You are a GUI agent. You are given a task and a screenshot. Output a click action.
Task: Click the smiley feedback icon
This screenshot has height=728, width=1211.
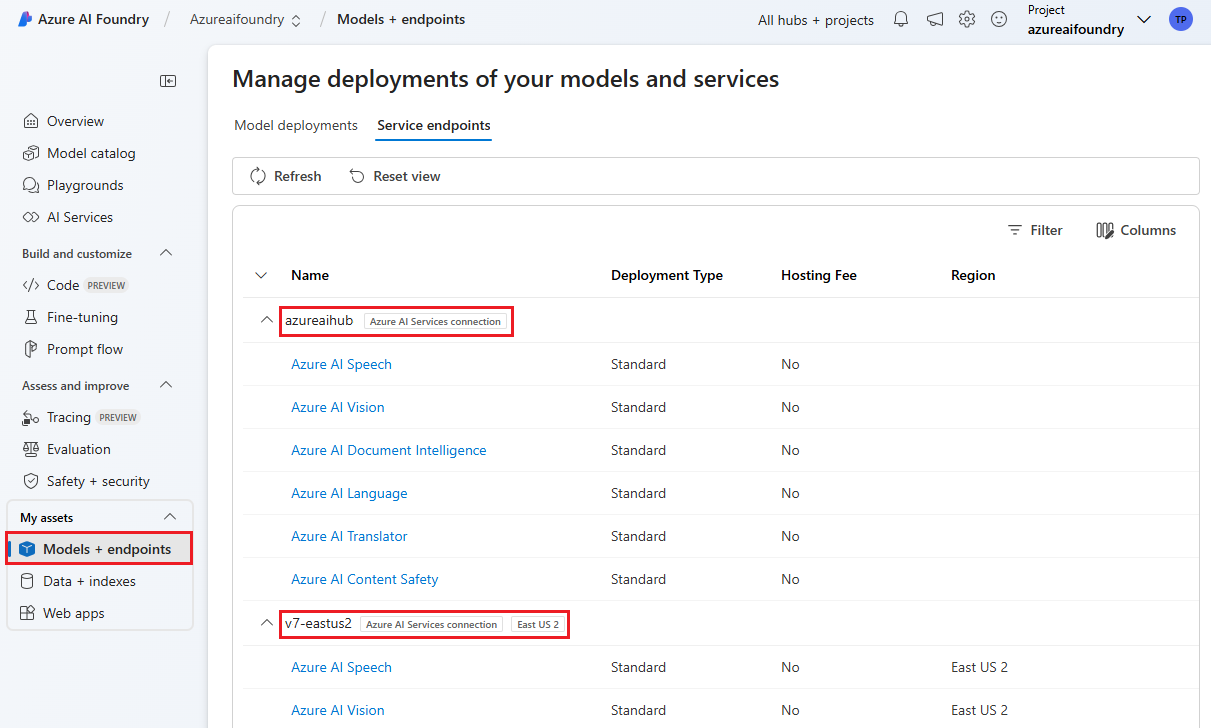[999, 19]
